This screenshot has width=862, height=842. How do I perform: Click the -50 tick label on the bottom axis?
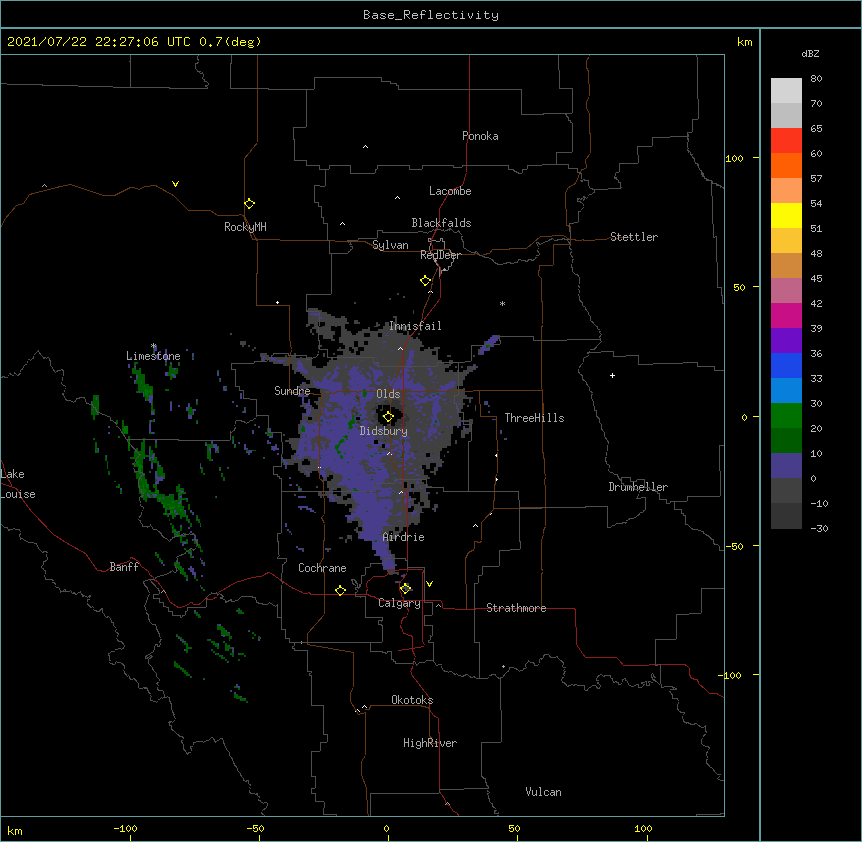[256, 828]
